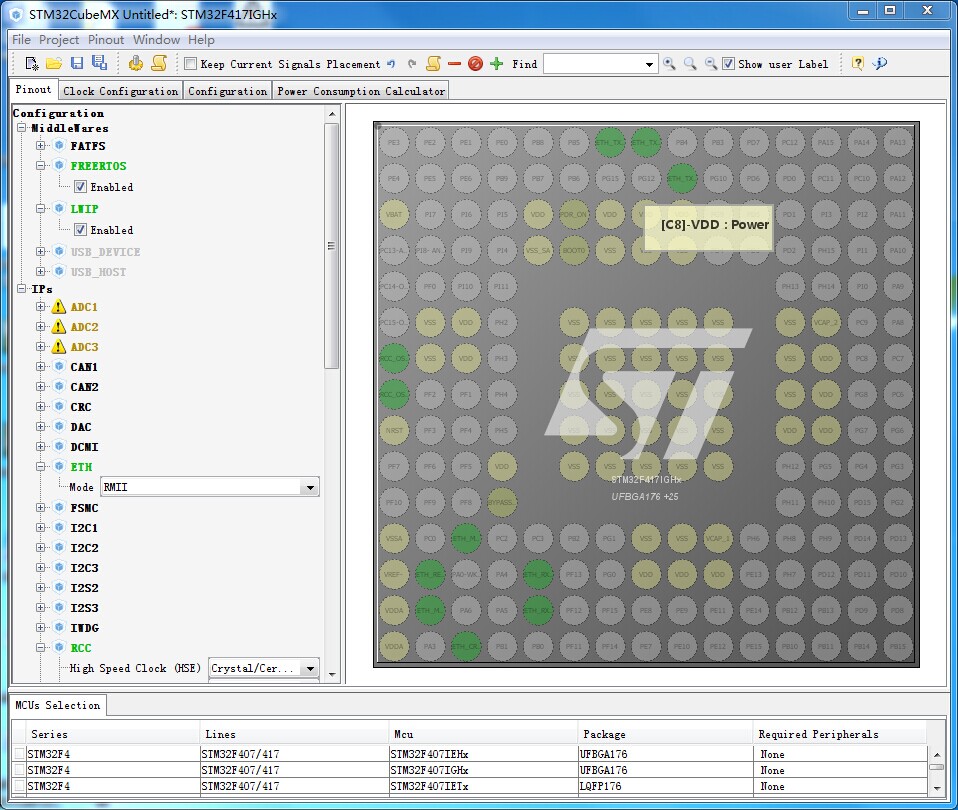Open the Project menu

point(59,40)
